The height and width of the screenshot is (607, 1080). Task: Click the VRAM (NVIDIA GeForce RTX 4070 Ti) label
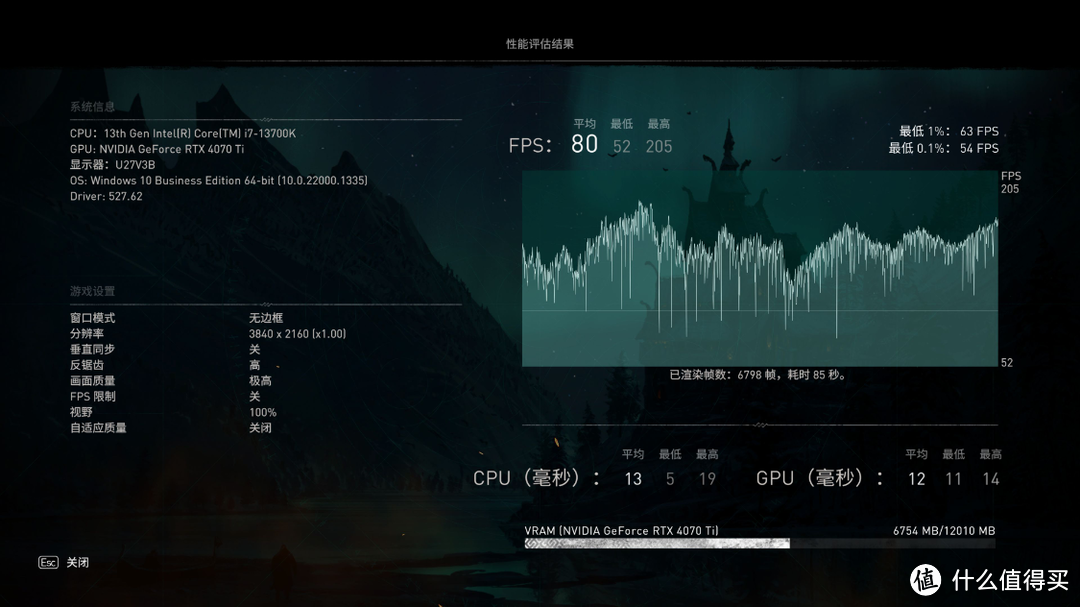621,531
